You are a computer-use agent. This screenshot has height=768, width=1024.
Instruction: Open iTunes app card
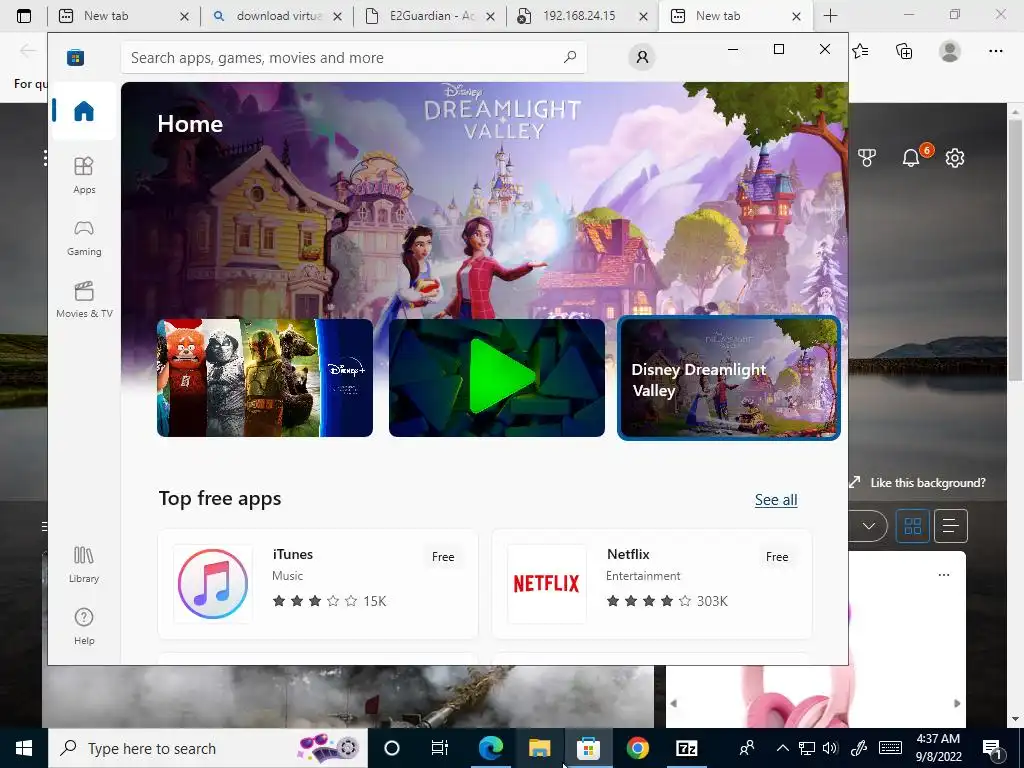click(317, 584)
